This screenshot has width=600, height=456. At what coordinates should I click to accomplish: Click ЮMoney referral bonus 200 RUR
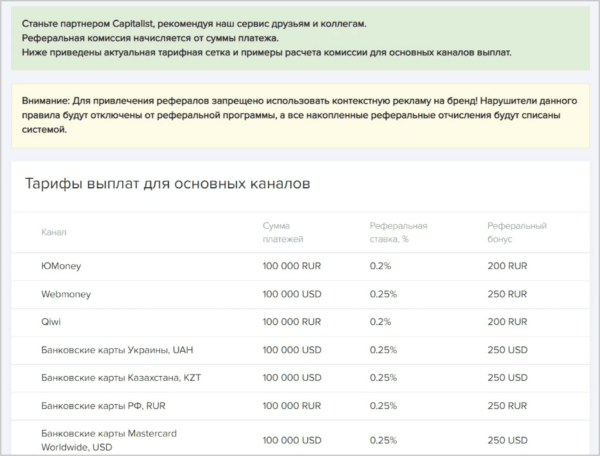pyautogui.click(x=507, y=266)
